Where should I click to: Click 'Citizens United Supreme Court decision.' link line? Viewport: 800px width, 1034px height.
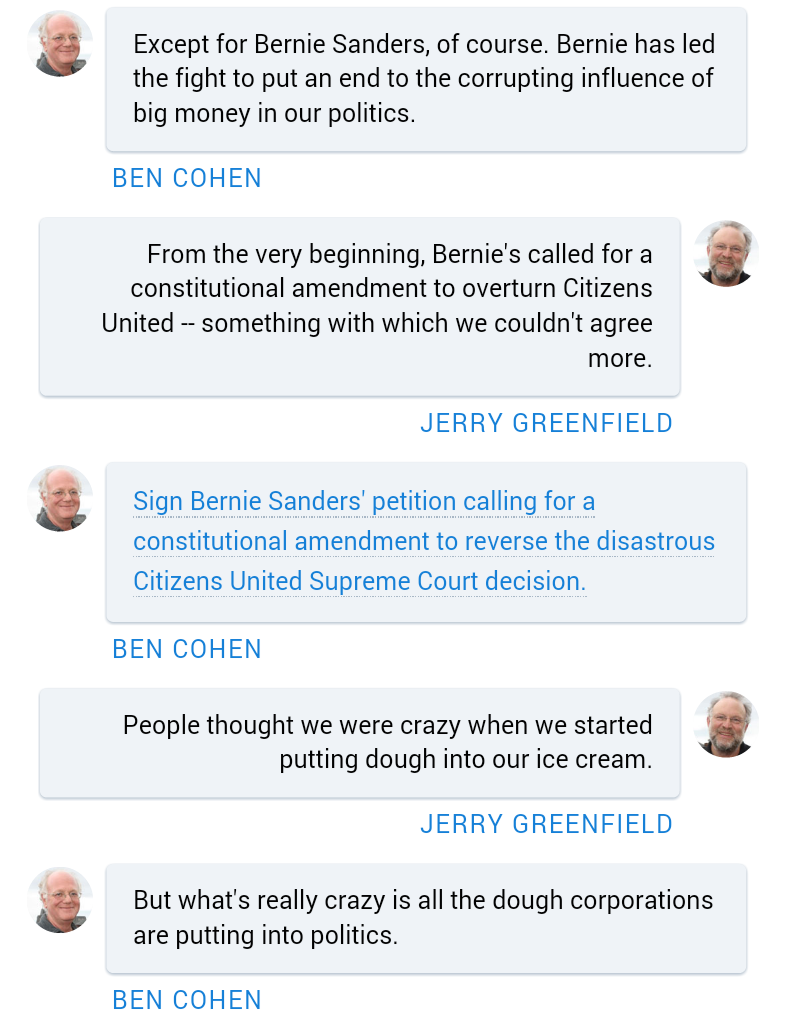click(x=360, y=581)
